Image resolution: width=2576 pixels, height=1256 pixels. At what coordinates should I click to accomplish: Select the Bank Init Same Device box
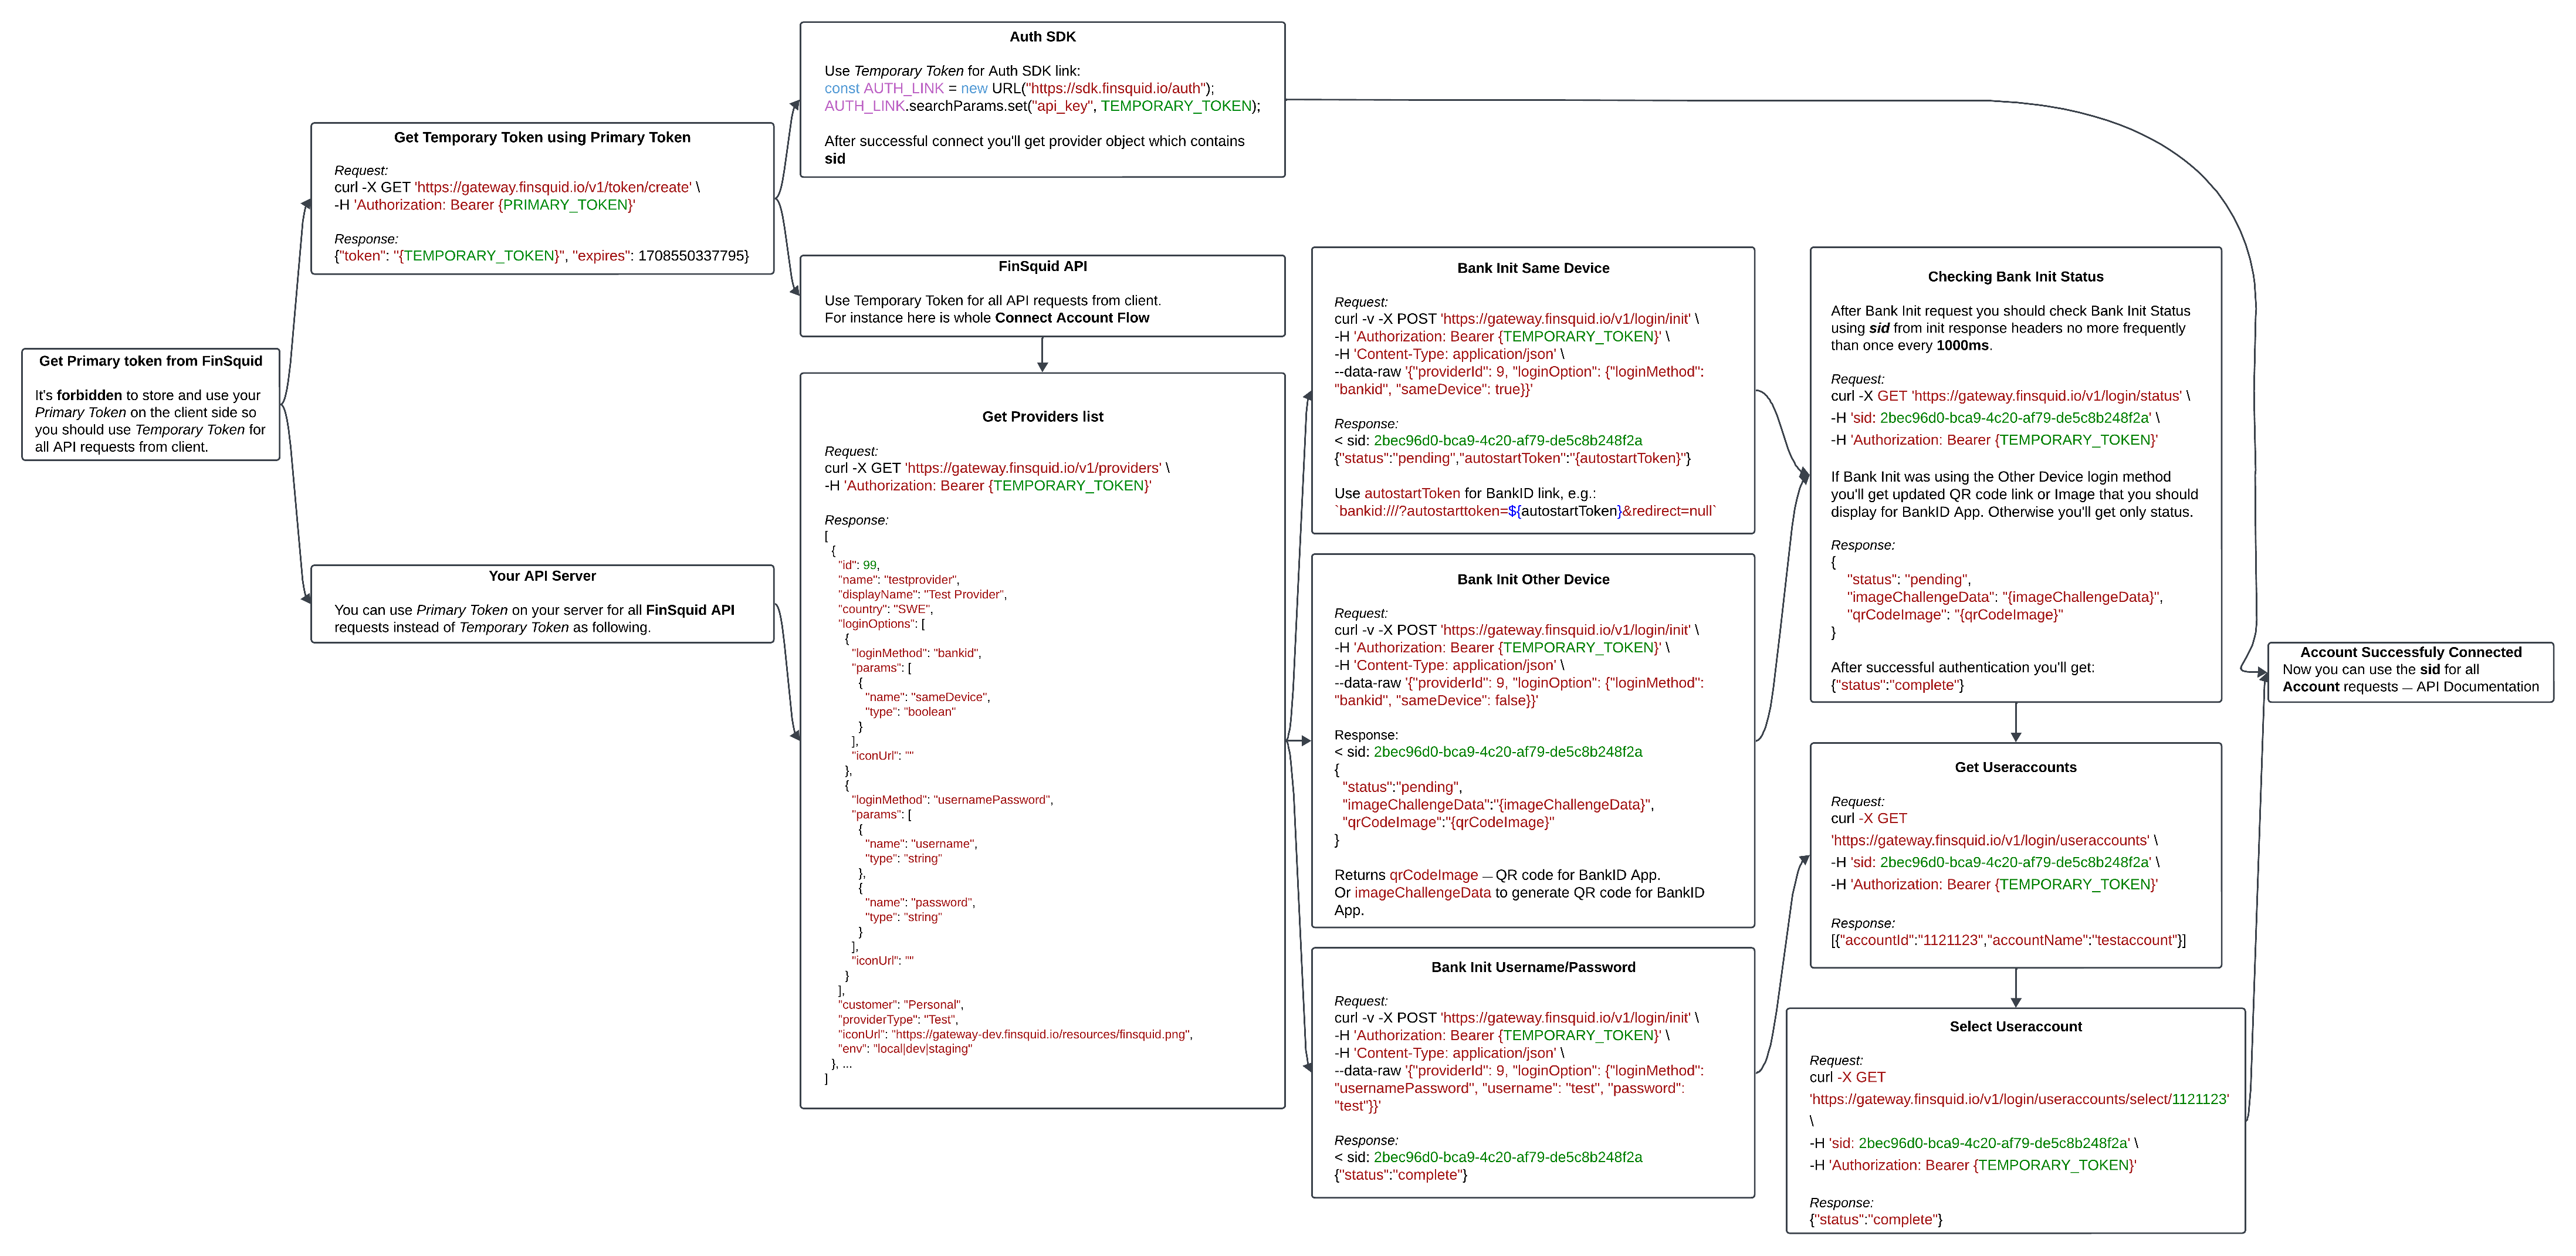click(x=1533, y=268)
